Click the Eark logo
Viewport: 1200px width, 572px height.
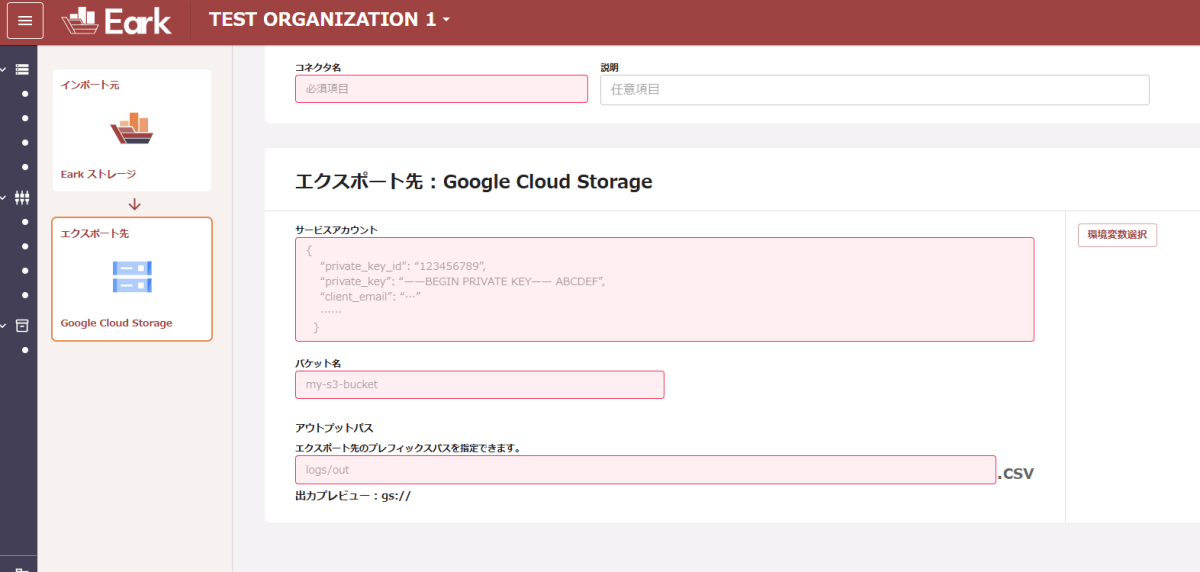pos(115,20)
